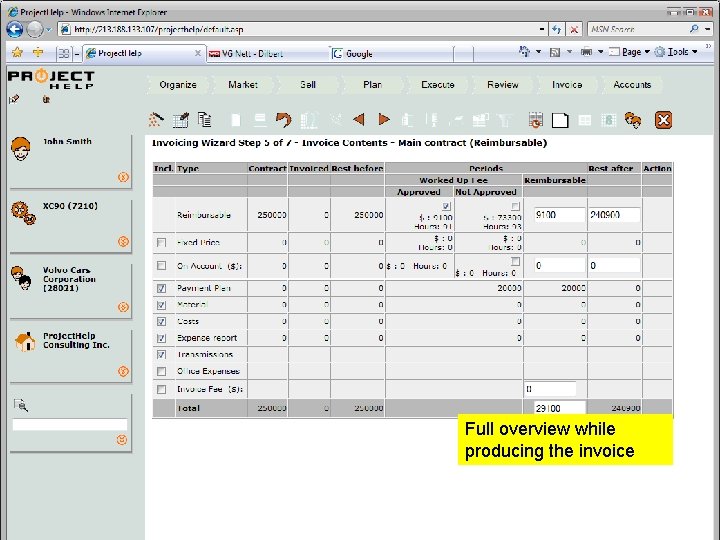This screenshot has width=720, height=540.
Task: Open the address bar dropdown arrow
Action: [x=542, y=29]
